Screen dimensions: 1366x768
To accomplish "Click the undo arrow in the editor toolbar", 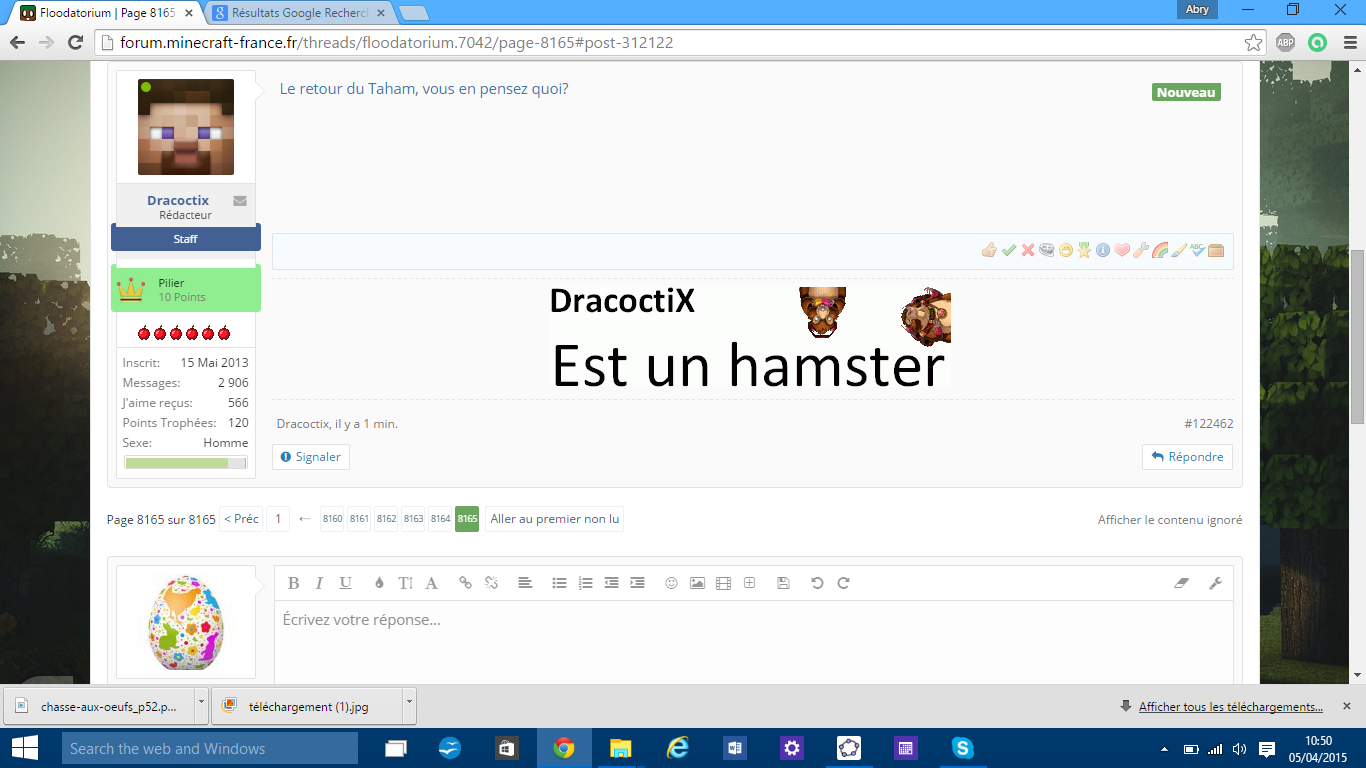I will tap(817, 583).
